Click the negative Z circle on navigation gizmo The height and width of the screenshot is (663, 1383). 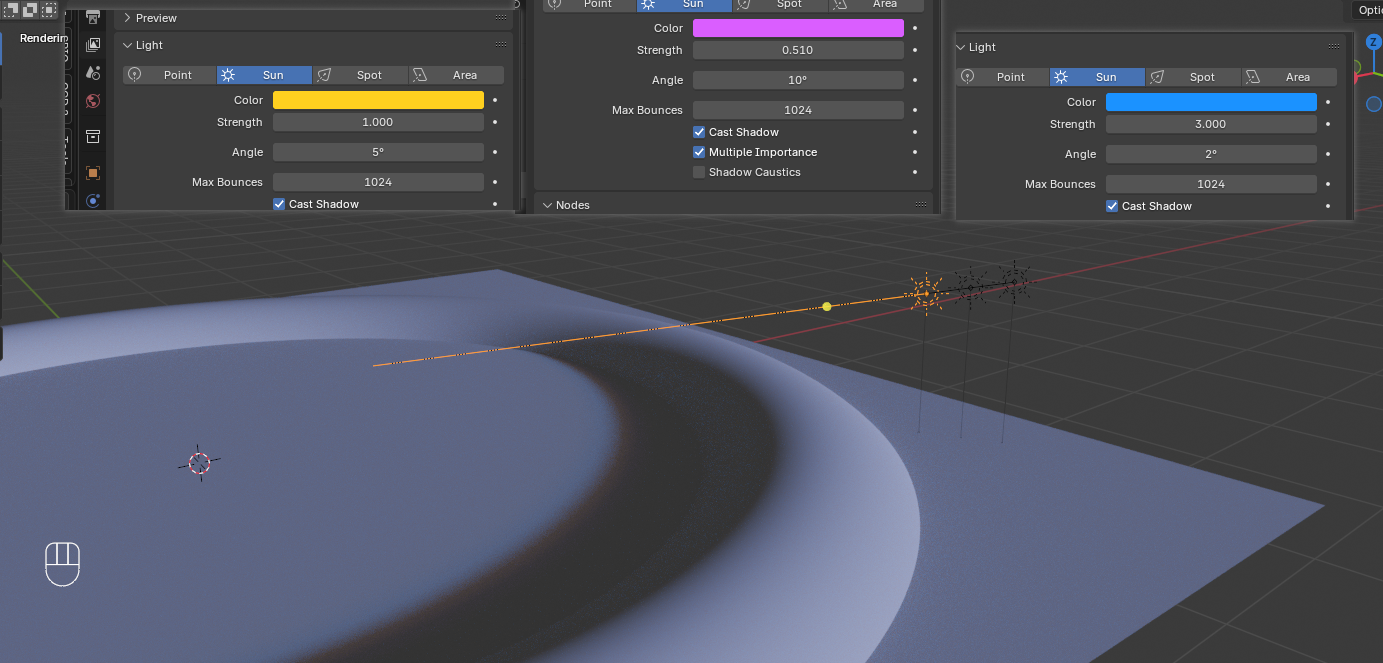click(1374, 104)
